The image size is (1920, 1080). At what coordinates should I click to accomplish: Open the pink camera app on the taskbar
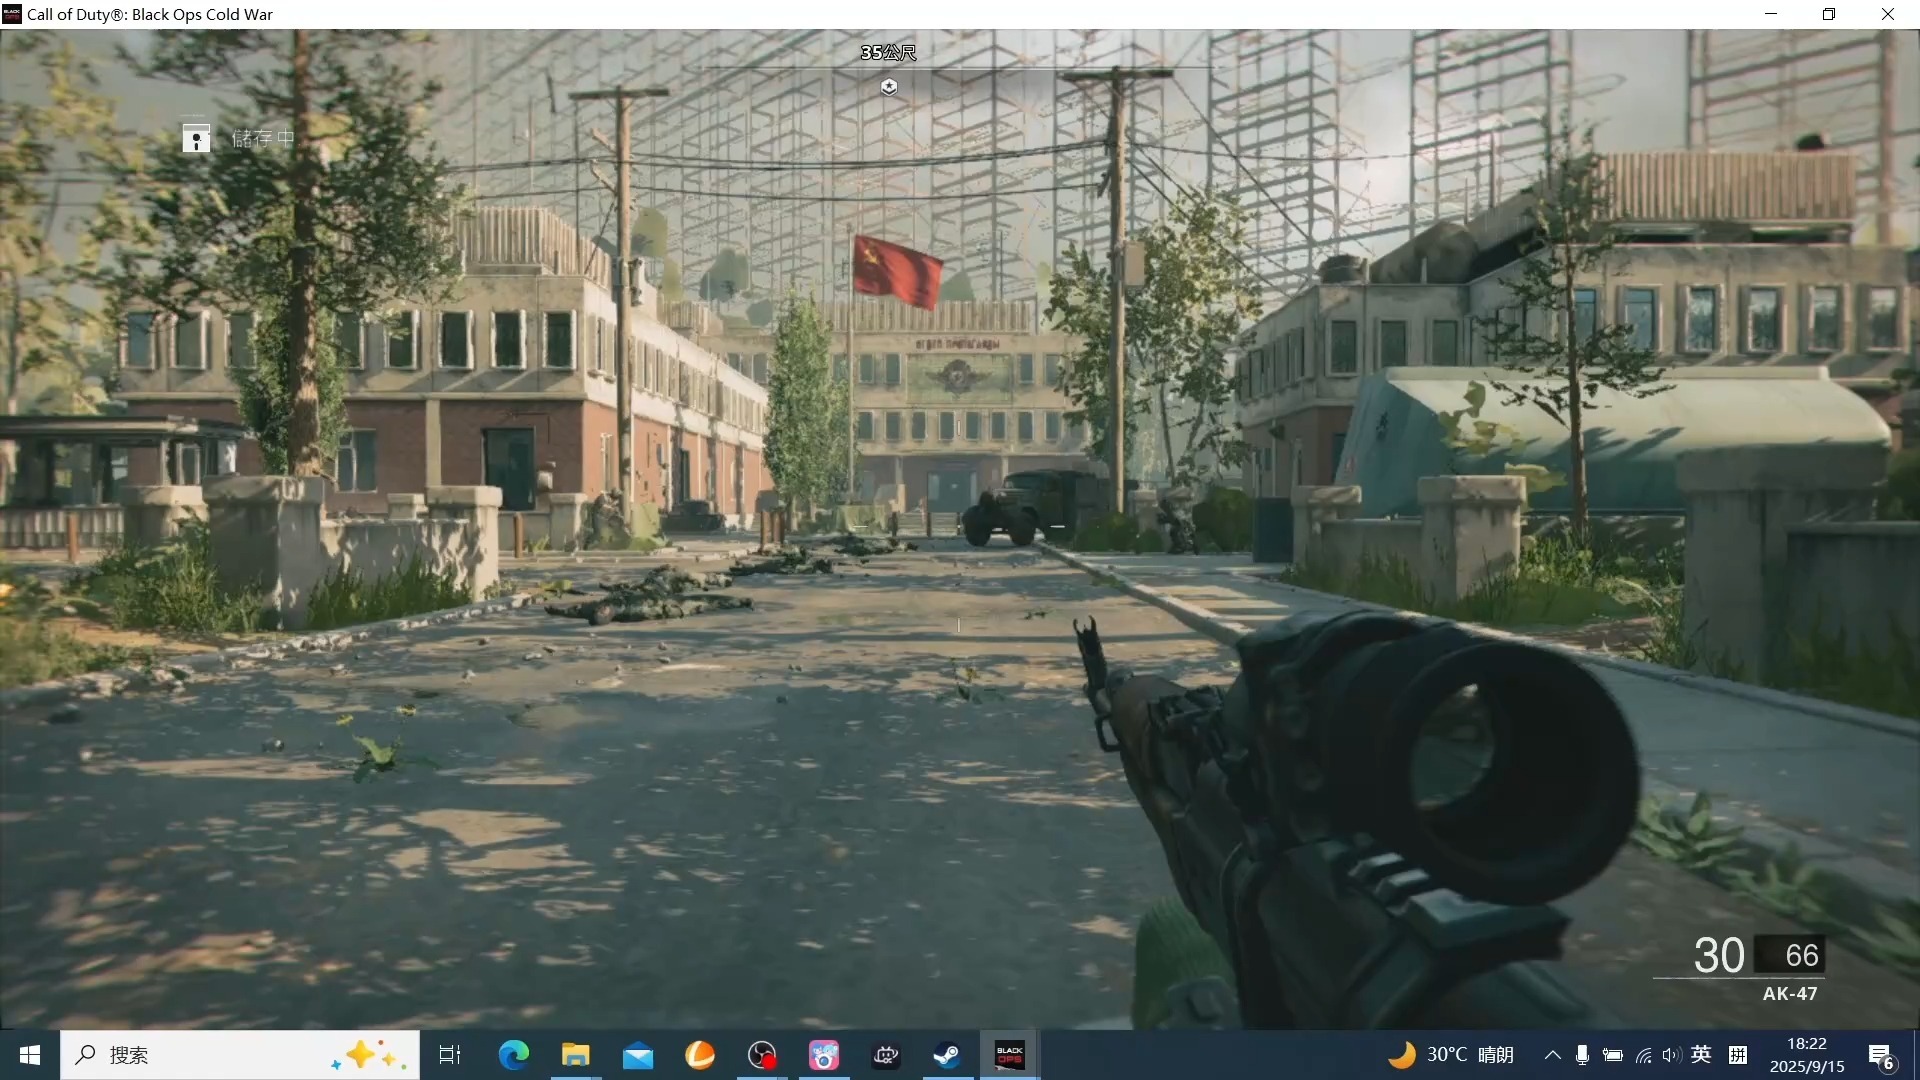(x=824, y=1055)
